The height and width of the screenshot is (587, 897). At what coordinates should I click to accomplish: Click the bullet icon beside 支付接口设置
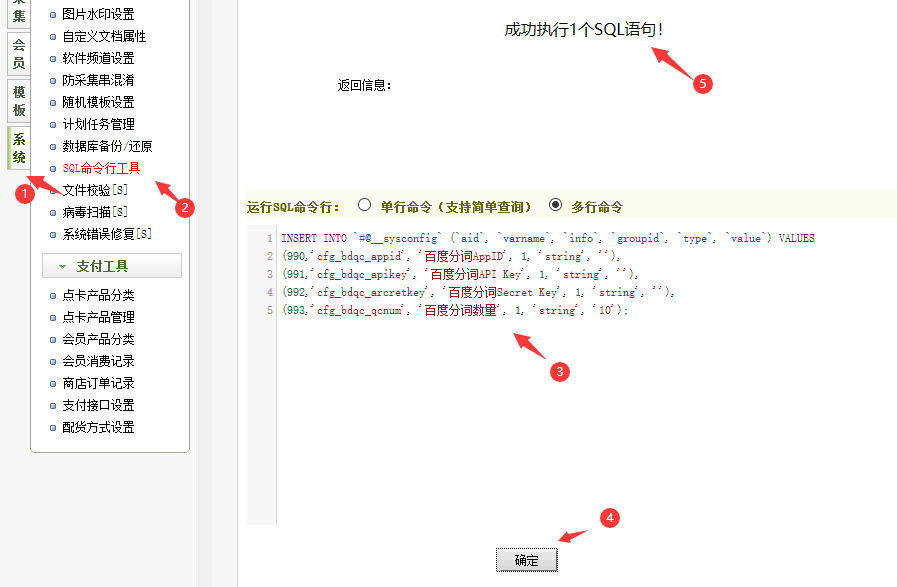point(54,406)
